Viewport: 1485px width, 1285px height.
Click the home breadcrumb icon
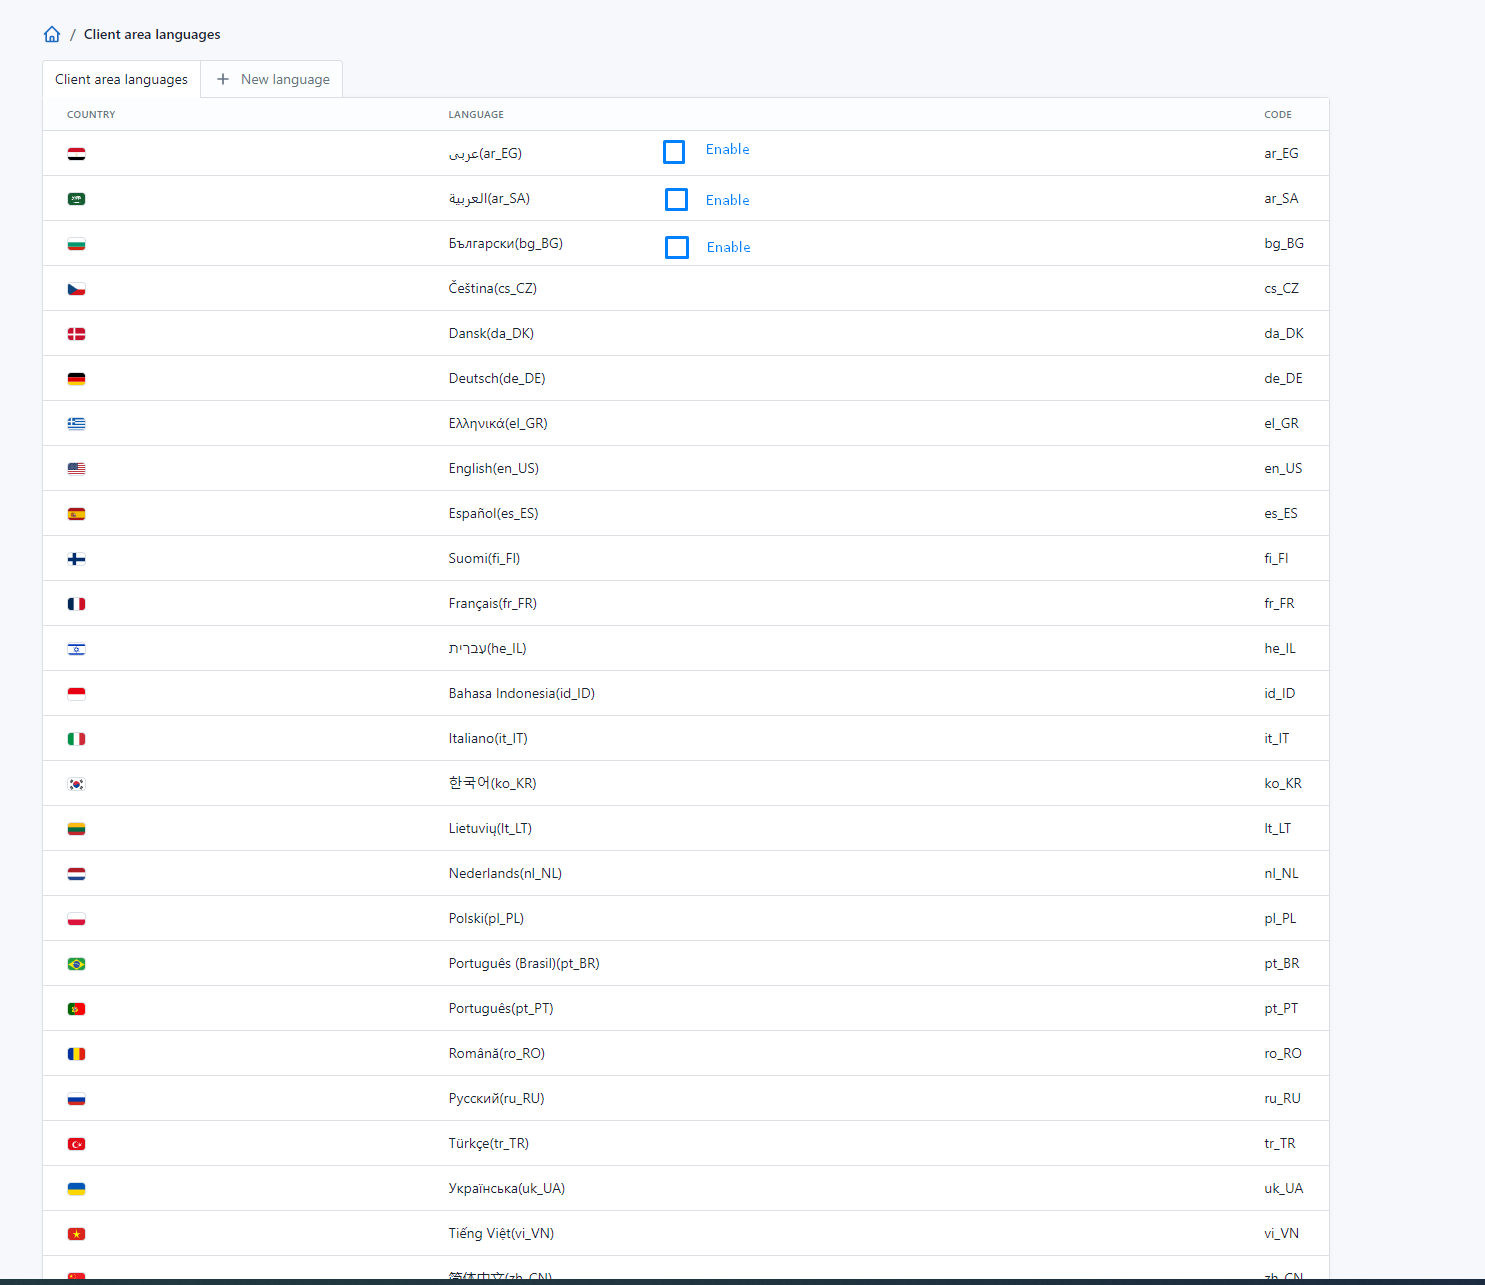pos(51,33)
